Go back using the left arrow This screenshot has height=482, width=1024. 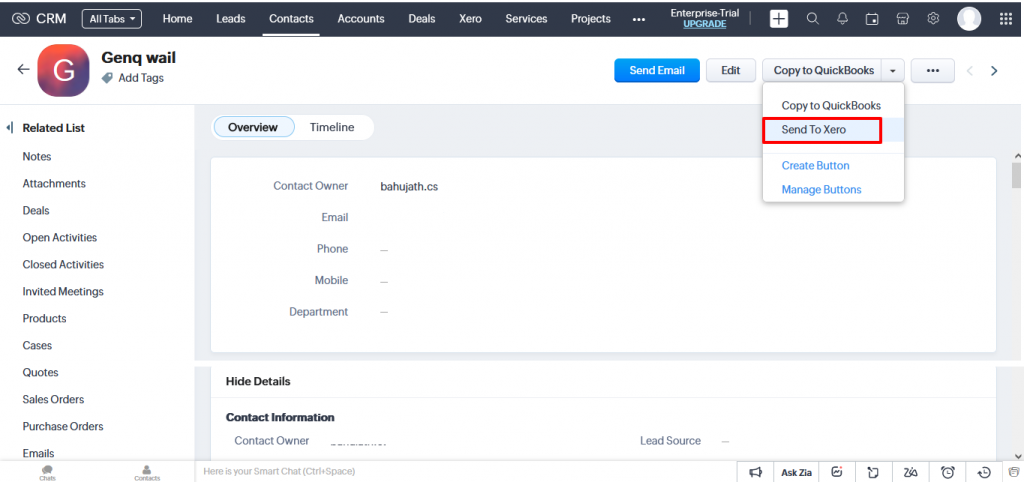pyautogui.click(x=24, y=69)
